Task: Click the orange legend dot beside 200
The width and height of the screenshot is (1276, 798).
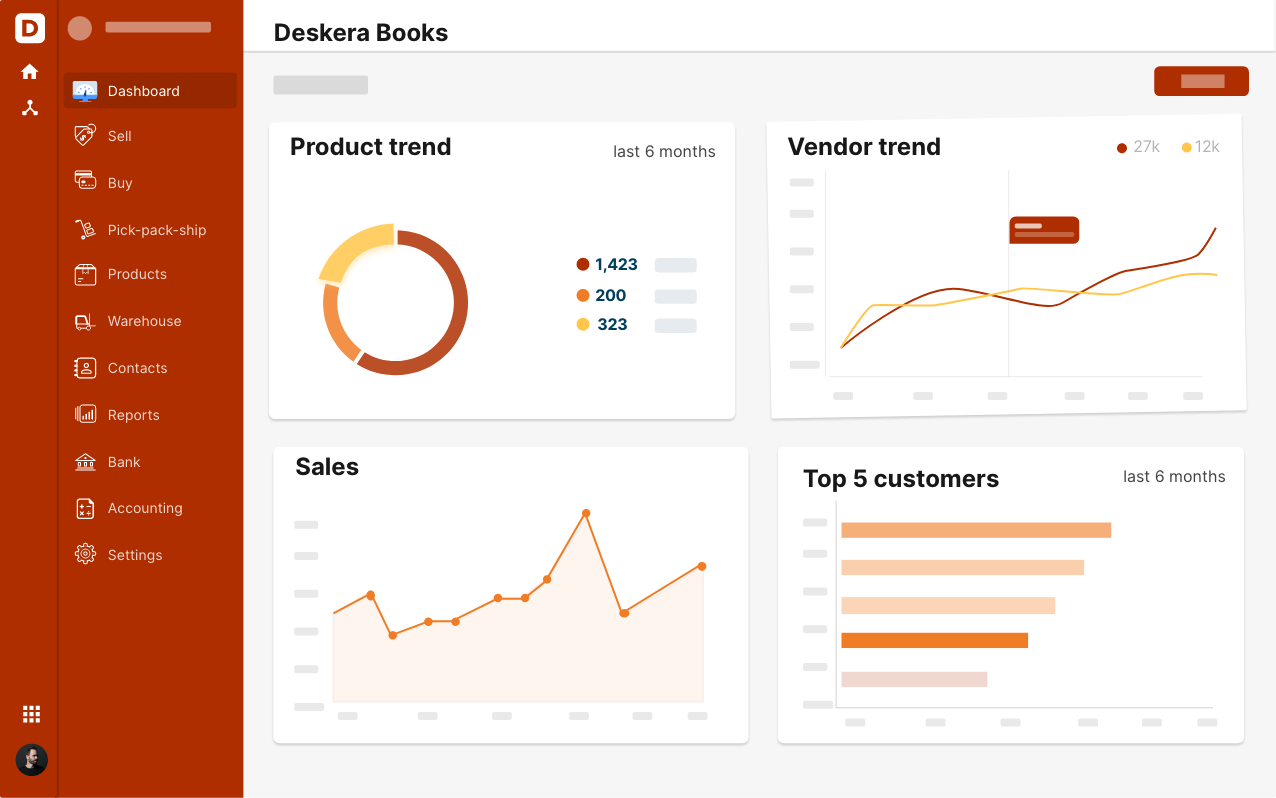Action: (x=583, y=295)
